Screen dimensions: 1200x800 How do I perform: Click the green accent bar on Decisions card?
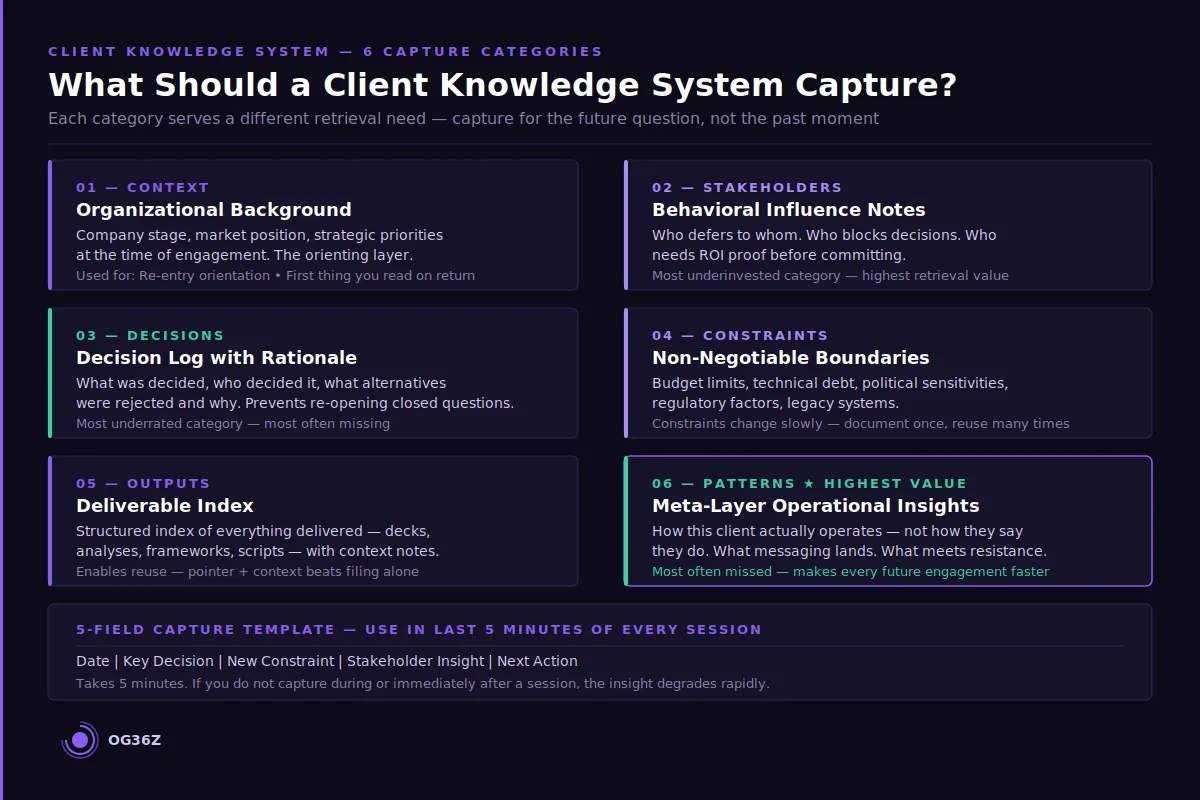51,373
